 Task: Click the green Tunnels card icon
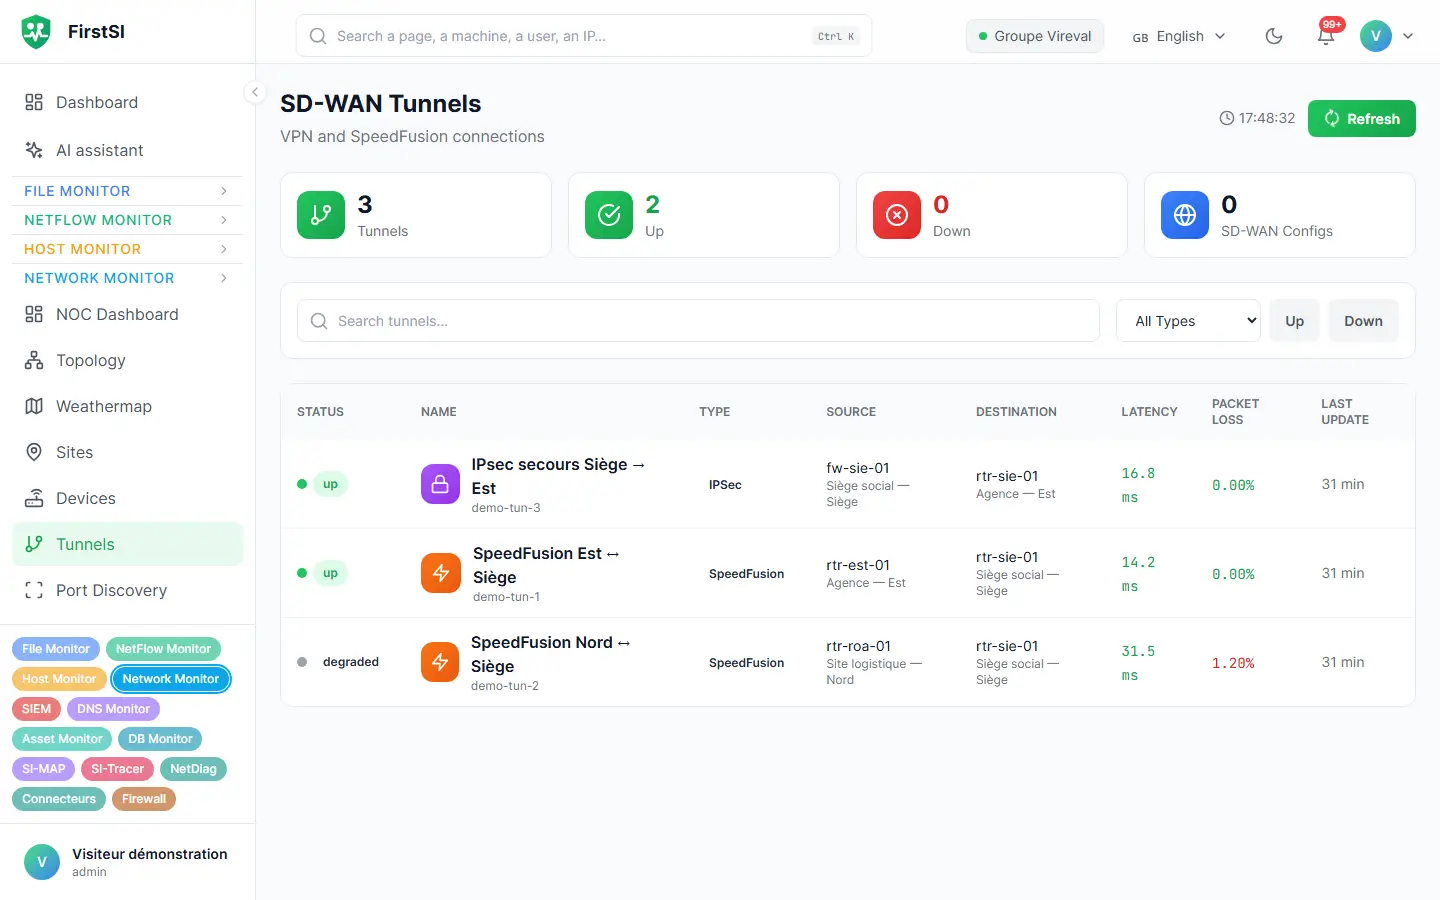tap(321, 215)
